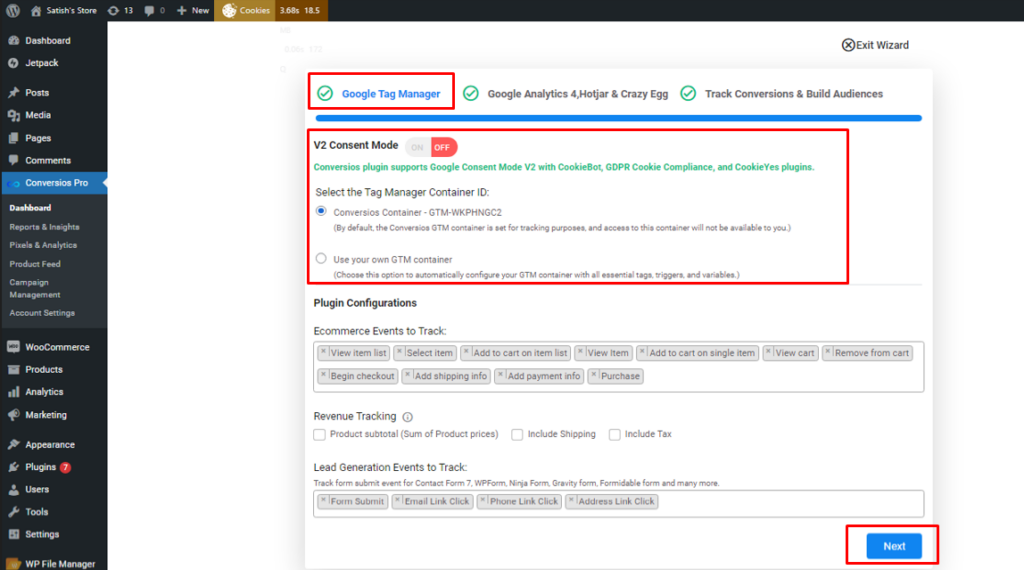The image size is (1024, 570).
Task: Click the Settings sidebar icon
Action: pos(14,534)
